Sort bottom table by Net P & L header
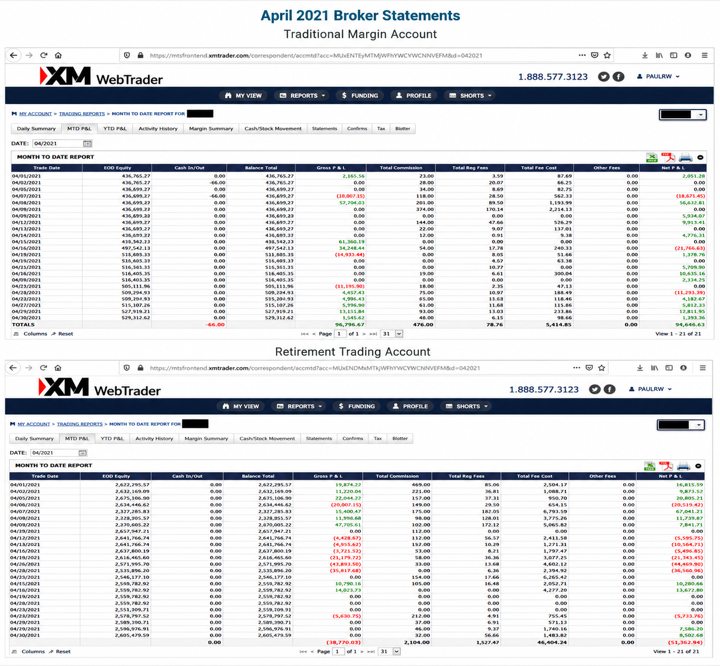Screen dimensions: 720x666 click(x=670, y=476)
